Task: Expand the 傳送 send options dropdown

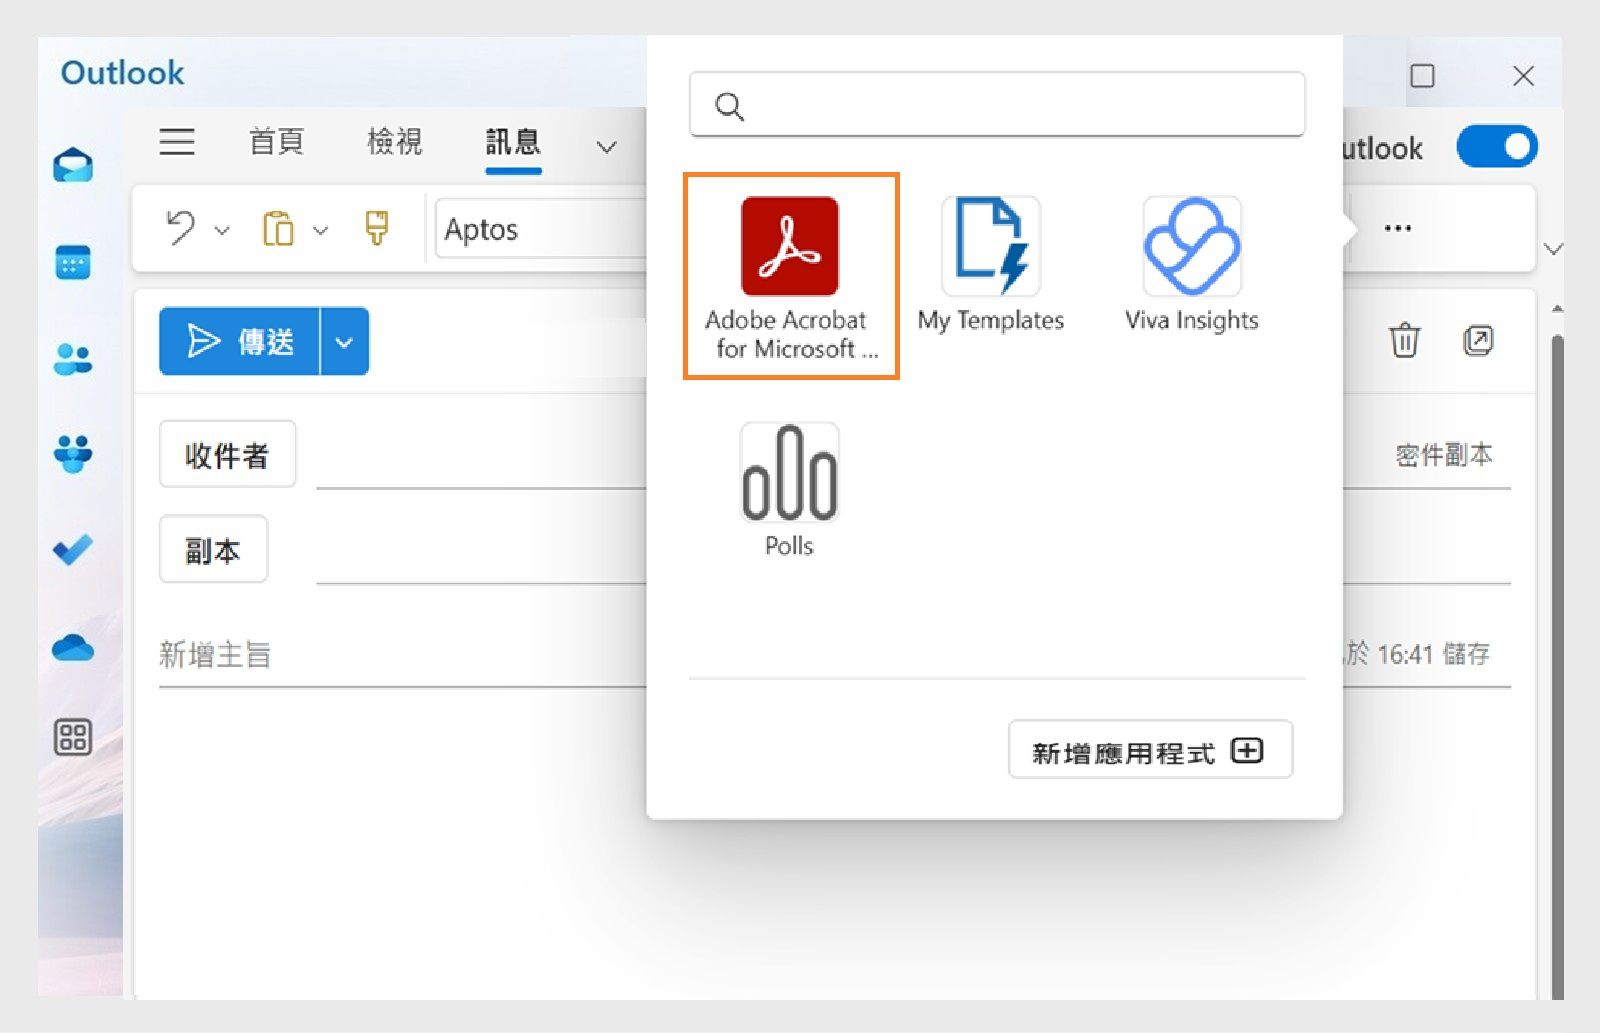Action: point(344,341)
